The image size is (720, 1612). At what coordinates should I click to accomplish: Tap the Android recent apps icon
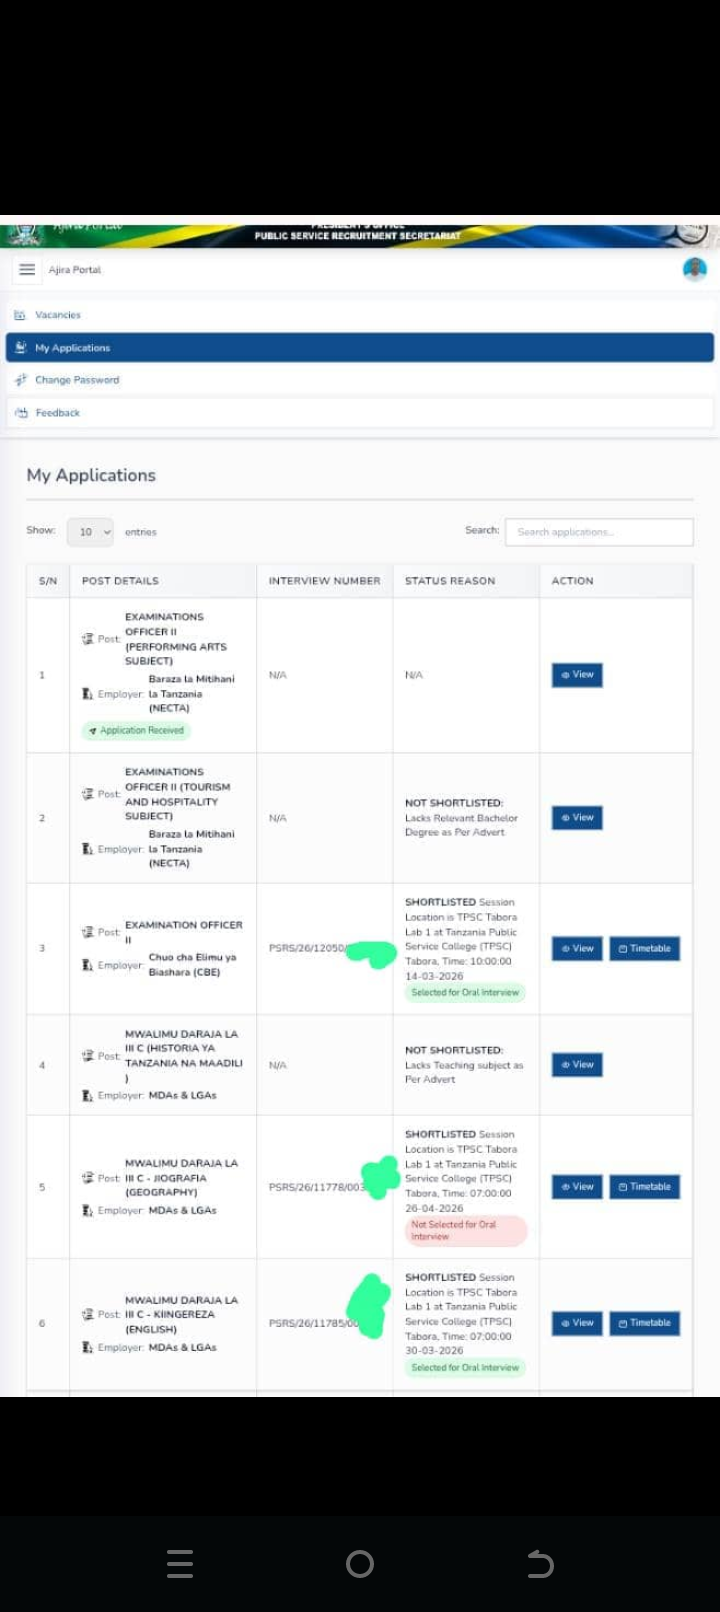180,1564
